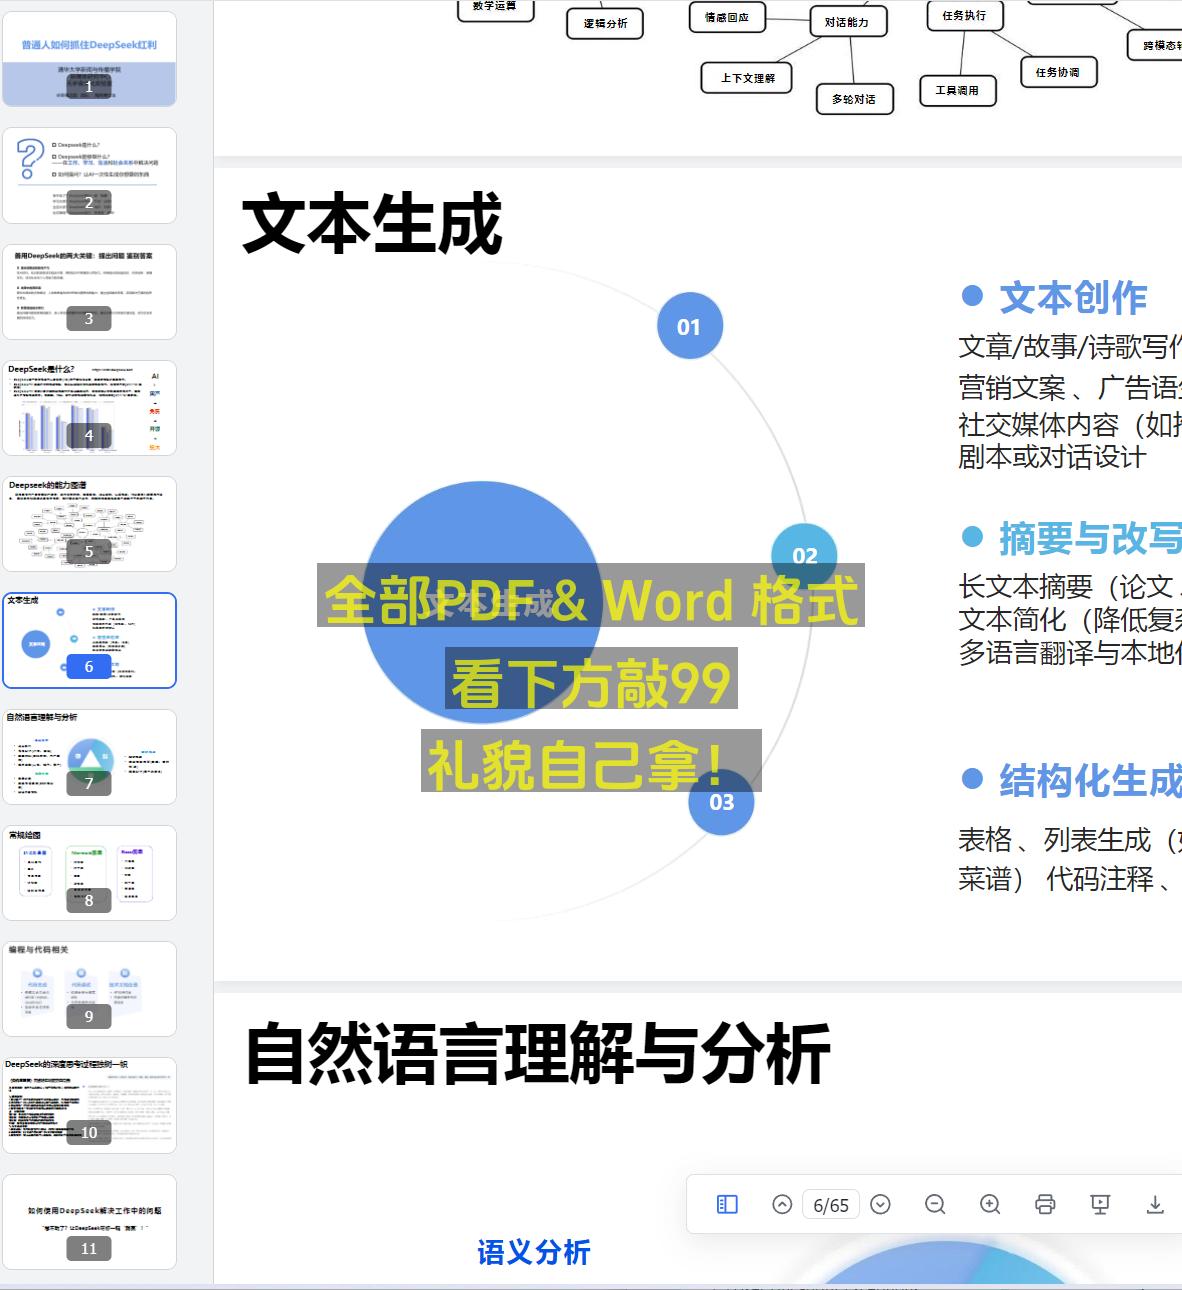Screen dimensions: 1182x1290
Task: Open page 8 thumbnail 常规绘图
Action: 89,873
